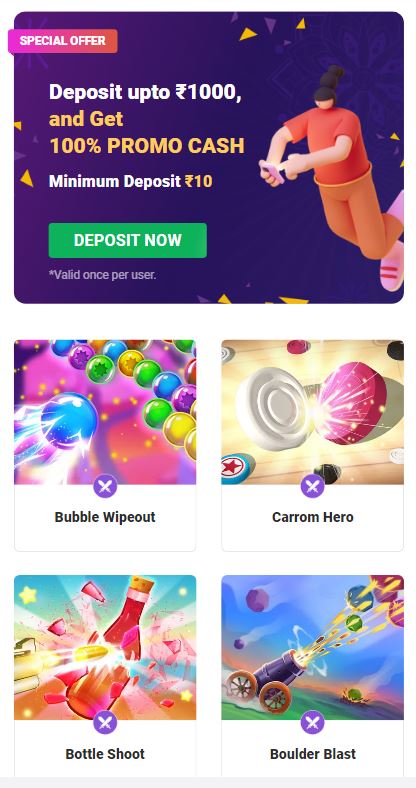The width and height of the screenshot is (416, 788).
Task: Select the Carrom Hero title label
Action: tap(313, 517)
